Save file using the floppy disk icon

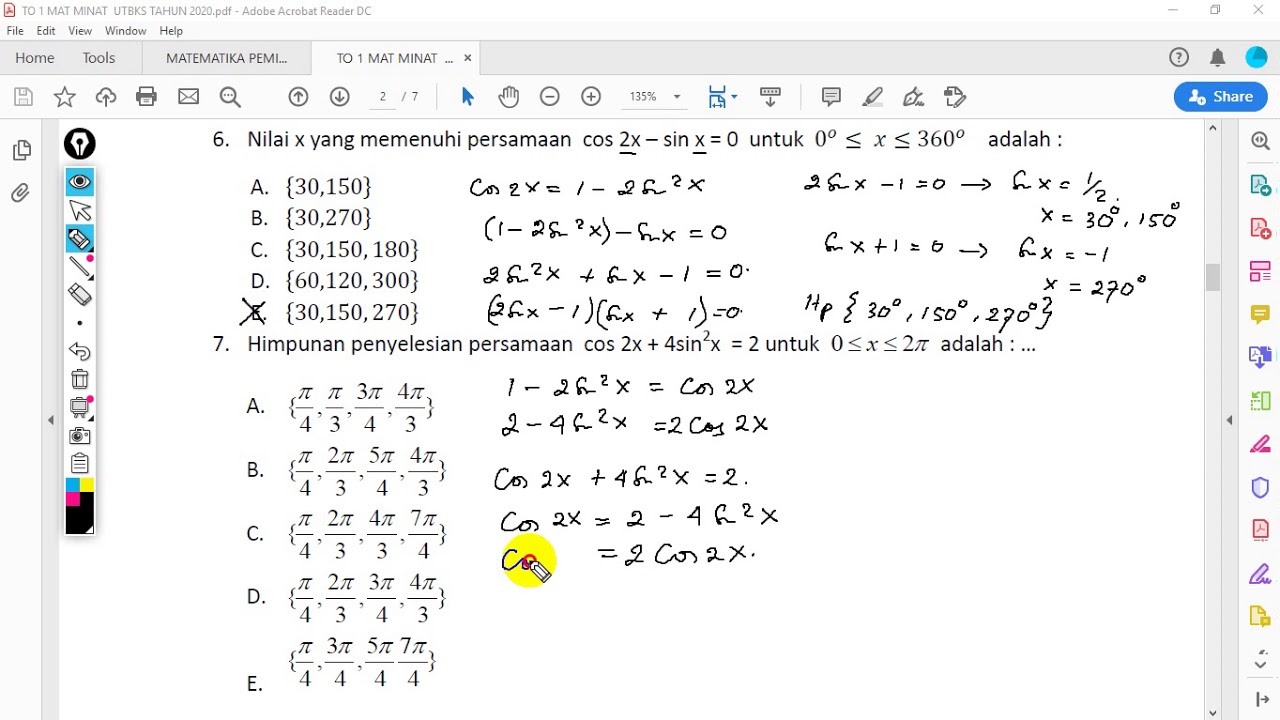tap(23, 97)
